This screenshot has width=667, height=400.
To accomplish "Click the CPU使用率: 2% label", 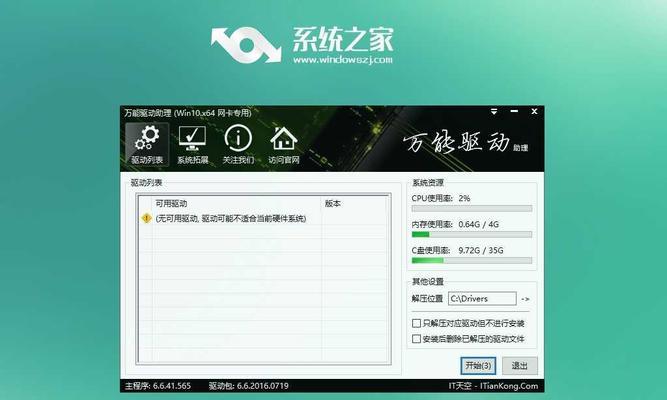I will pyautogui.click(x=441, y=198).
